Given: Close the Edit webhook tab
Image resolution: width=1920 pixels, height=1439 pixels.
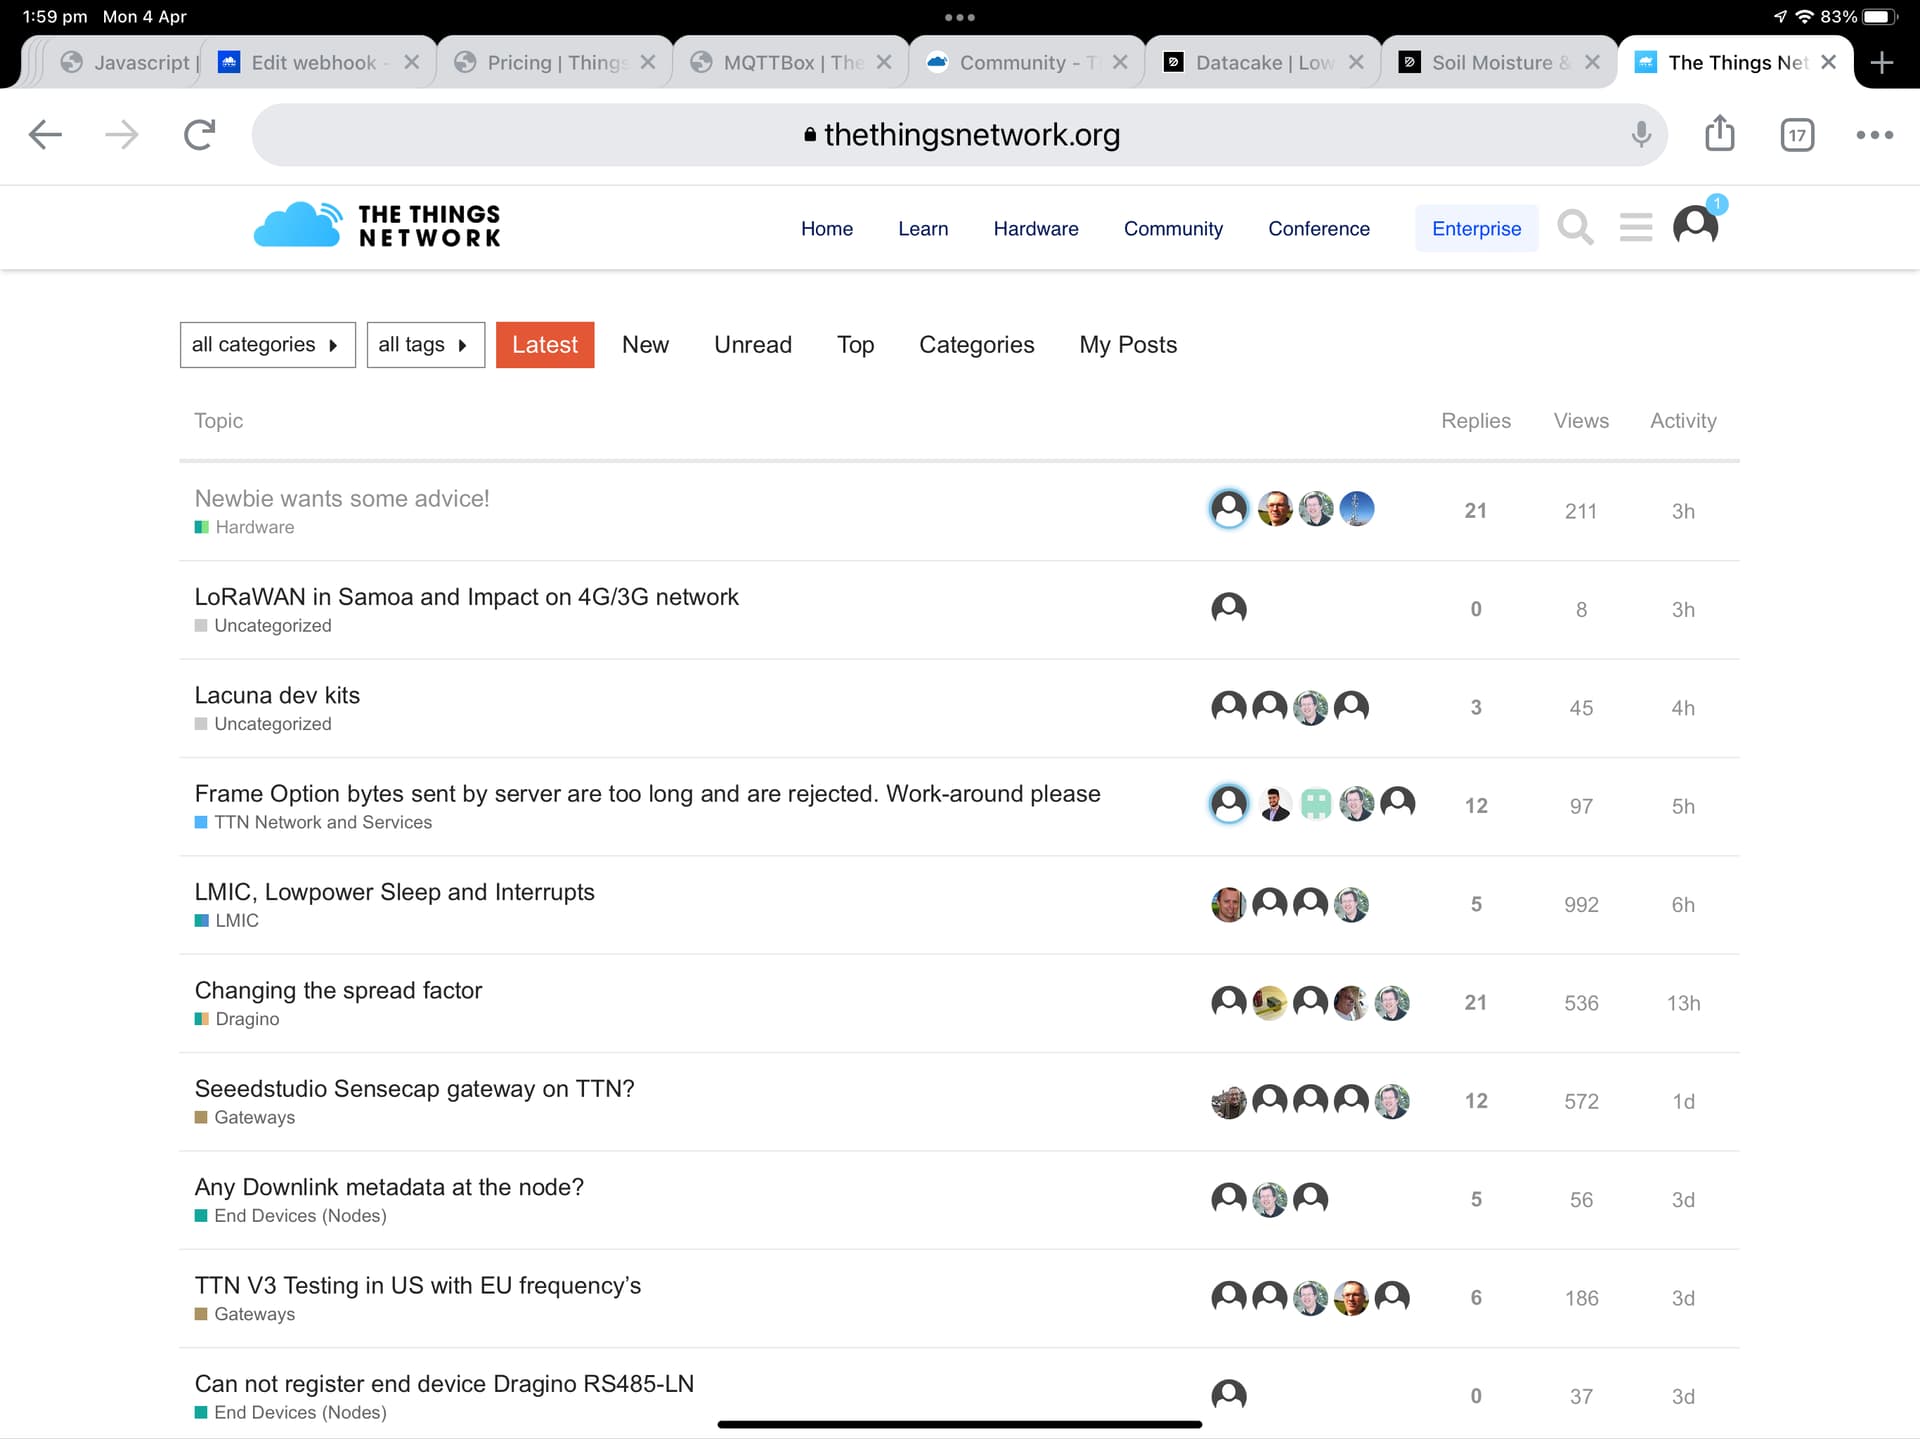Looking at the screenshot, I should coord(411,62).
